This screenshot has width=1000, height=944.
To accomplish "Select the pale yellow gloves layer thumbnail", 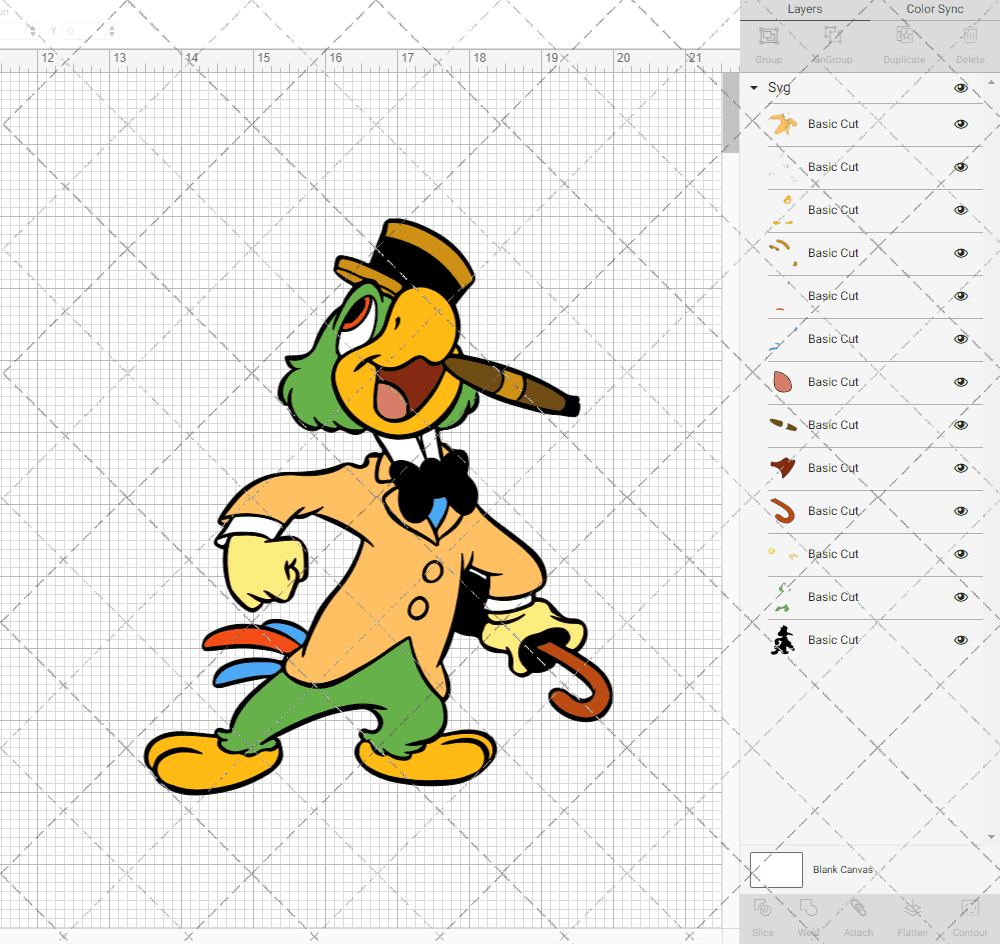I will coord(783,554).
